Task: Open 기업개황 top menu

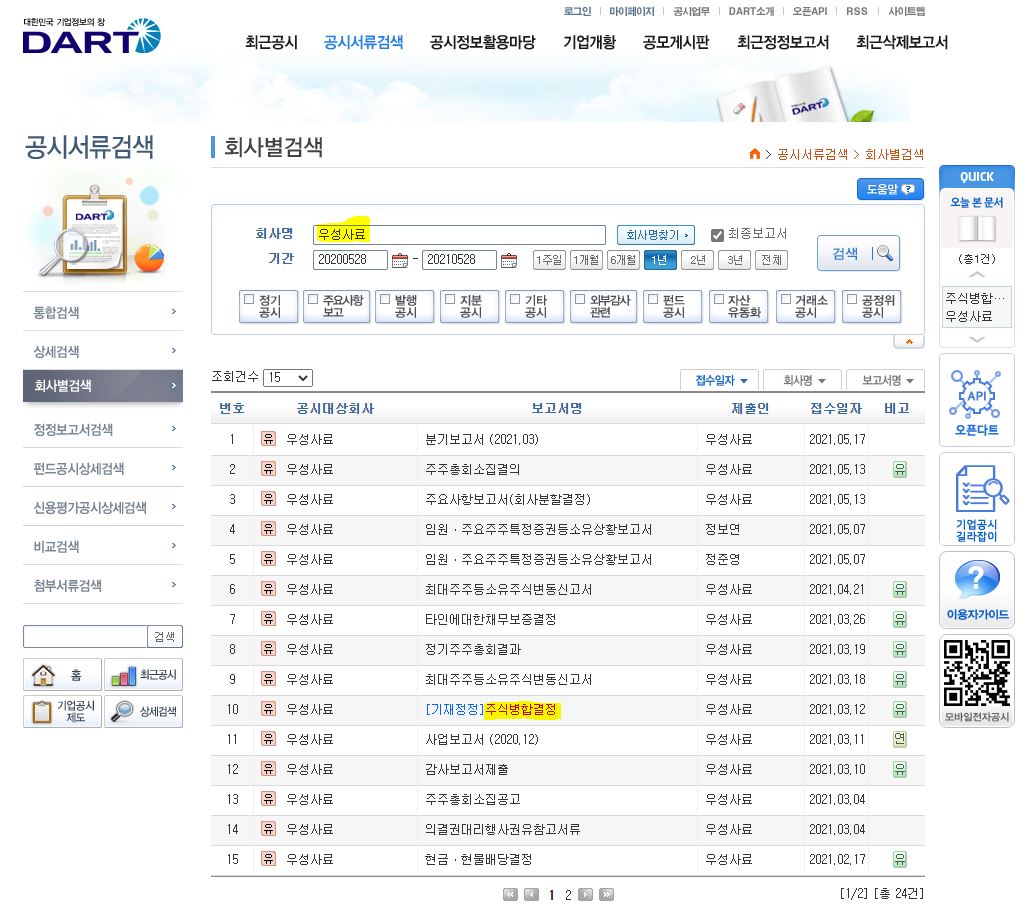Action: point(590,43)
